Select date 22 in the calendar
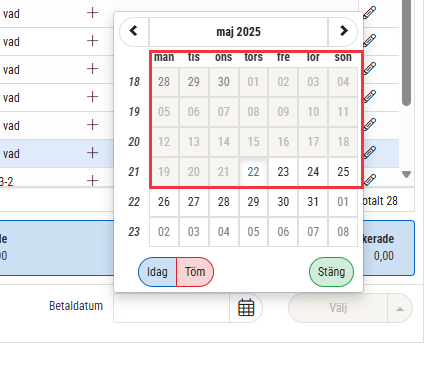 click(x=253, y=172)
